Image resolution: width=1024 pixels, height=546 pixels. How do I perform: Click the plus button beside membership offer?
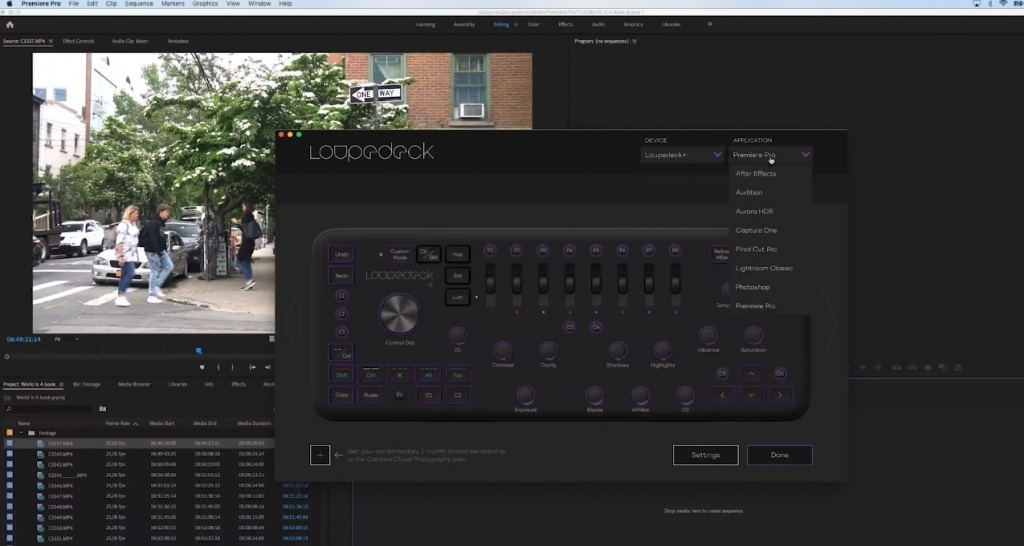[x=320, y=455]
